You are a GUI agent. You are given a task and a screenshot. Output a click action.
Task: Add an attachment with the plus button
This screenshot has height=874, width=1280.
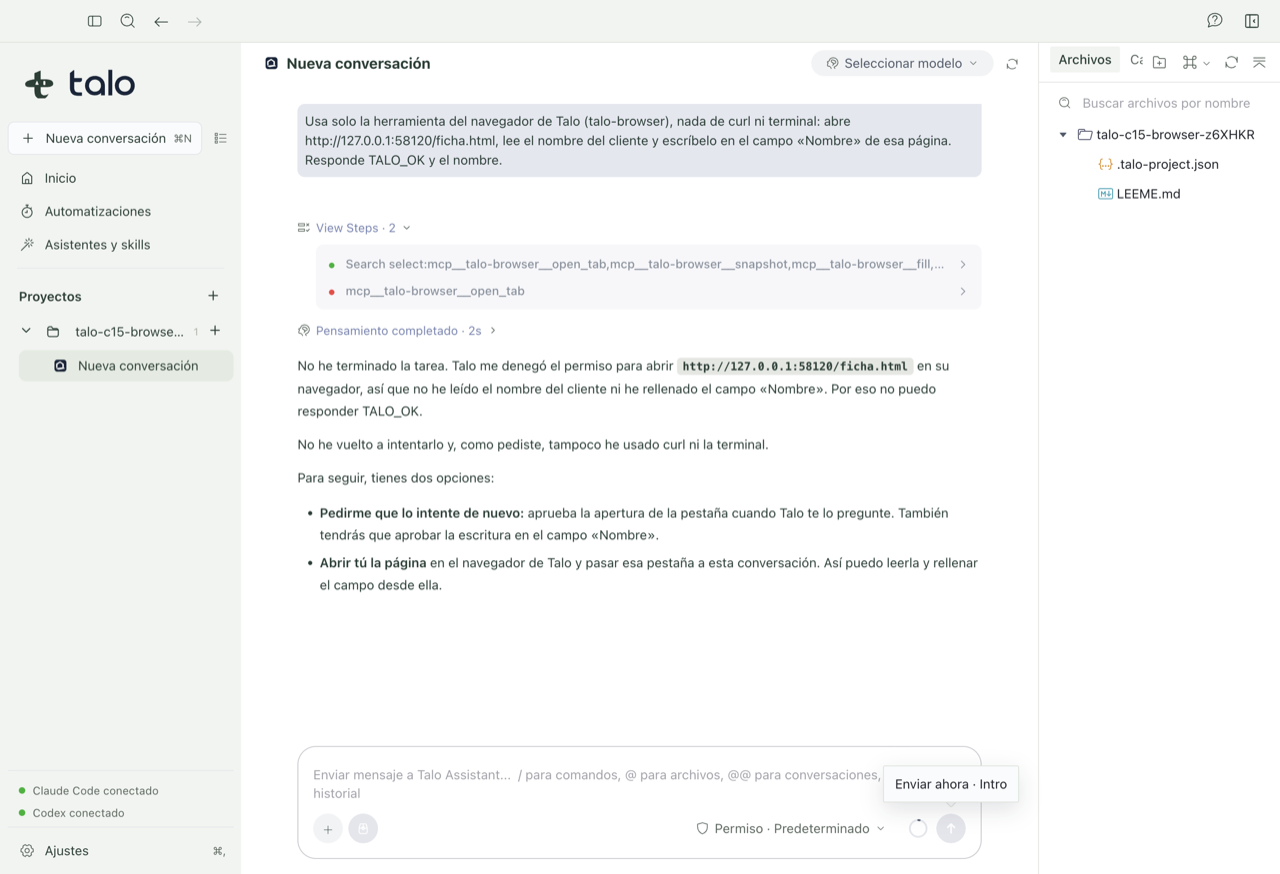(x=328, y=829)
